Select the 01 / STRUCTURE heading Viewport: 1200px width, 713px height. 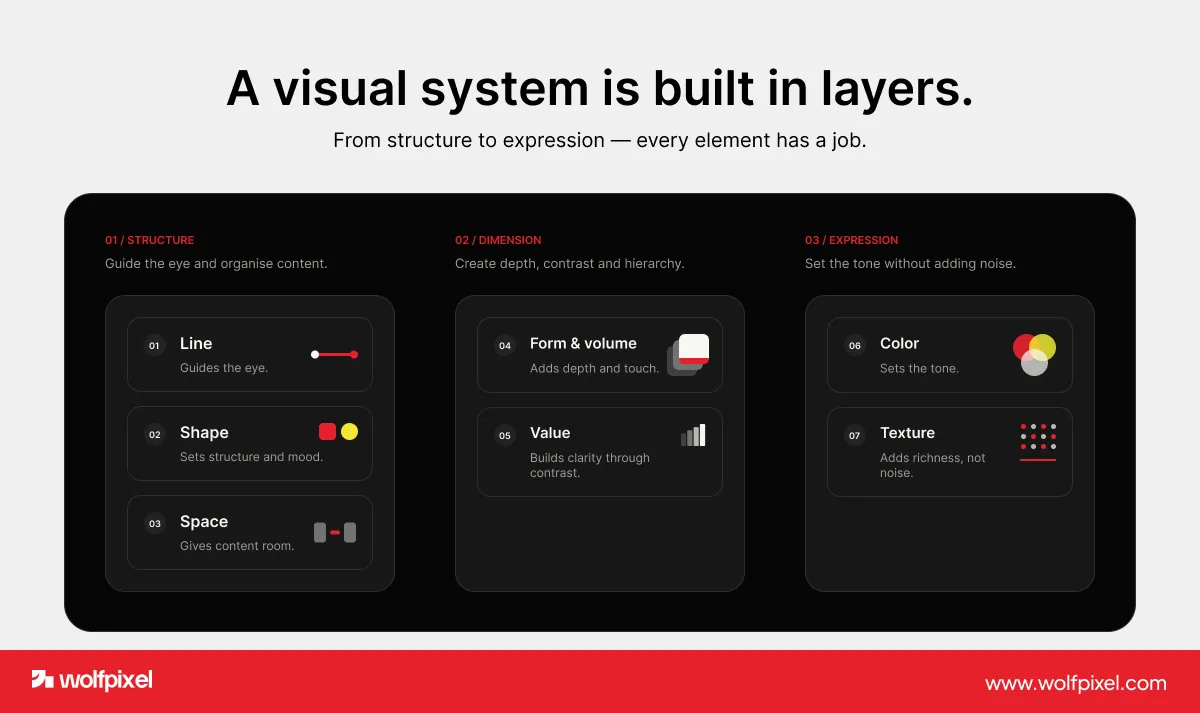[x=150, y=240]
